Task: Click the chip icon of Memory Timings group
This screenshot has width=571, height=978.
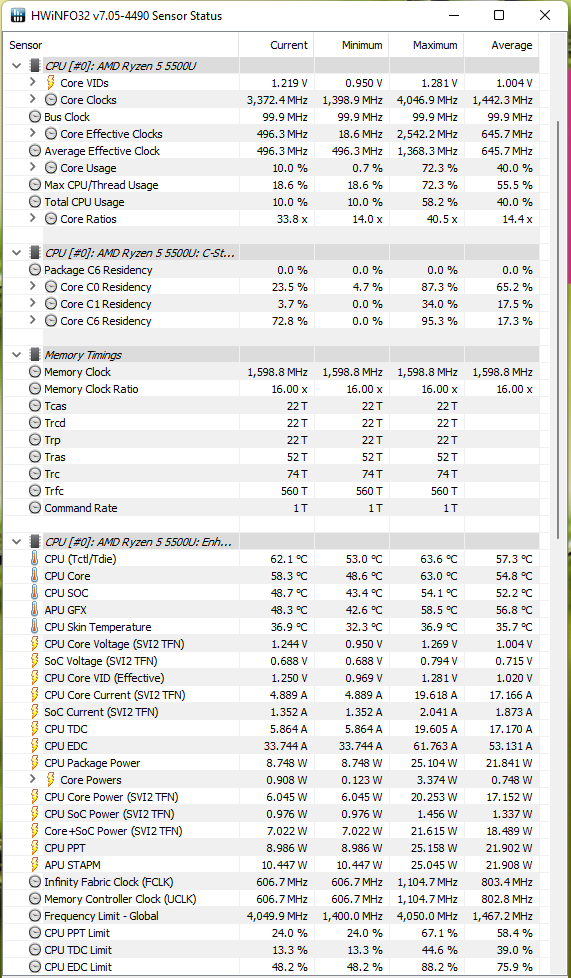Action: pyautogui.click(x=35, y=355)
